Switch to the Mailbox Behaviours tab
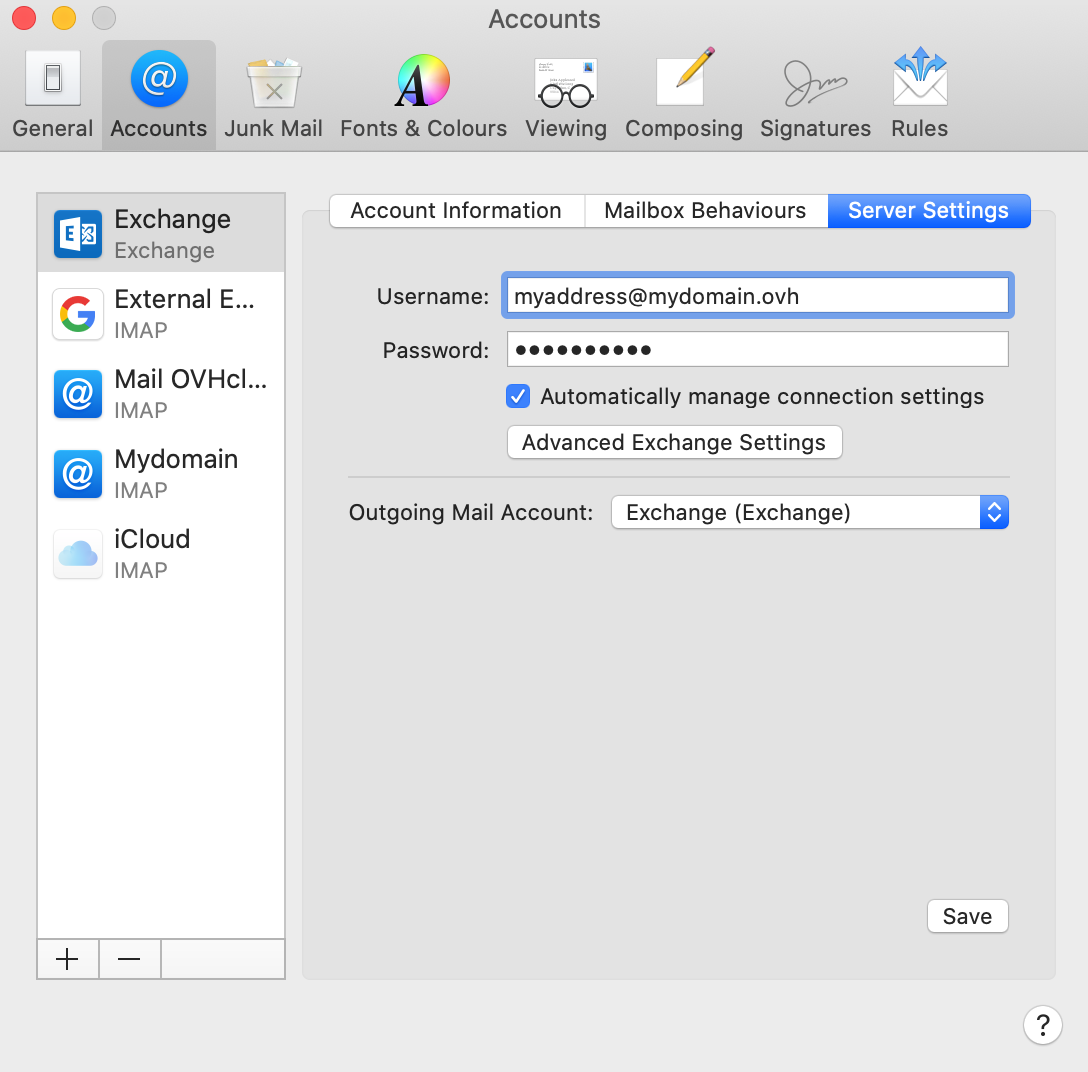1088x1072 pixels. pos(705,210)
